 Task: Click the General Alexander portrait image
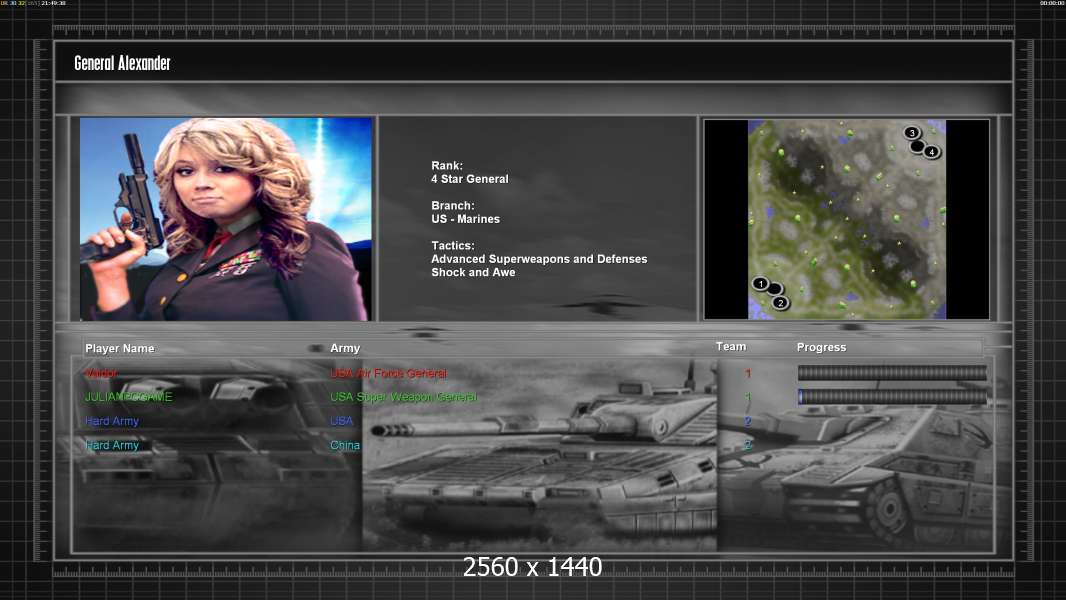click(226, 219)
